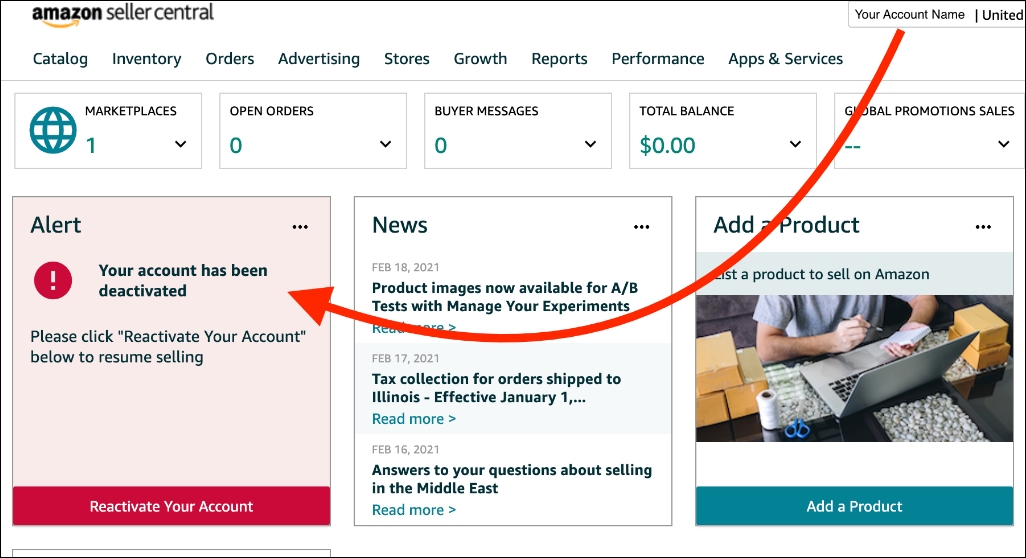Screen dimensions: 1026x558
Task: Expand Global Promotions Sales chevron
Action: pyautogui.click(x=1004, y=145)
